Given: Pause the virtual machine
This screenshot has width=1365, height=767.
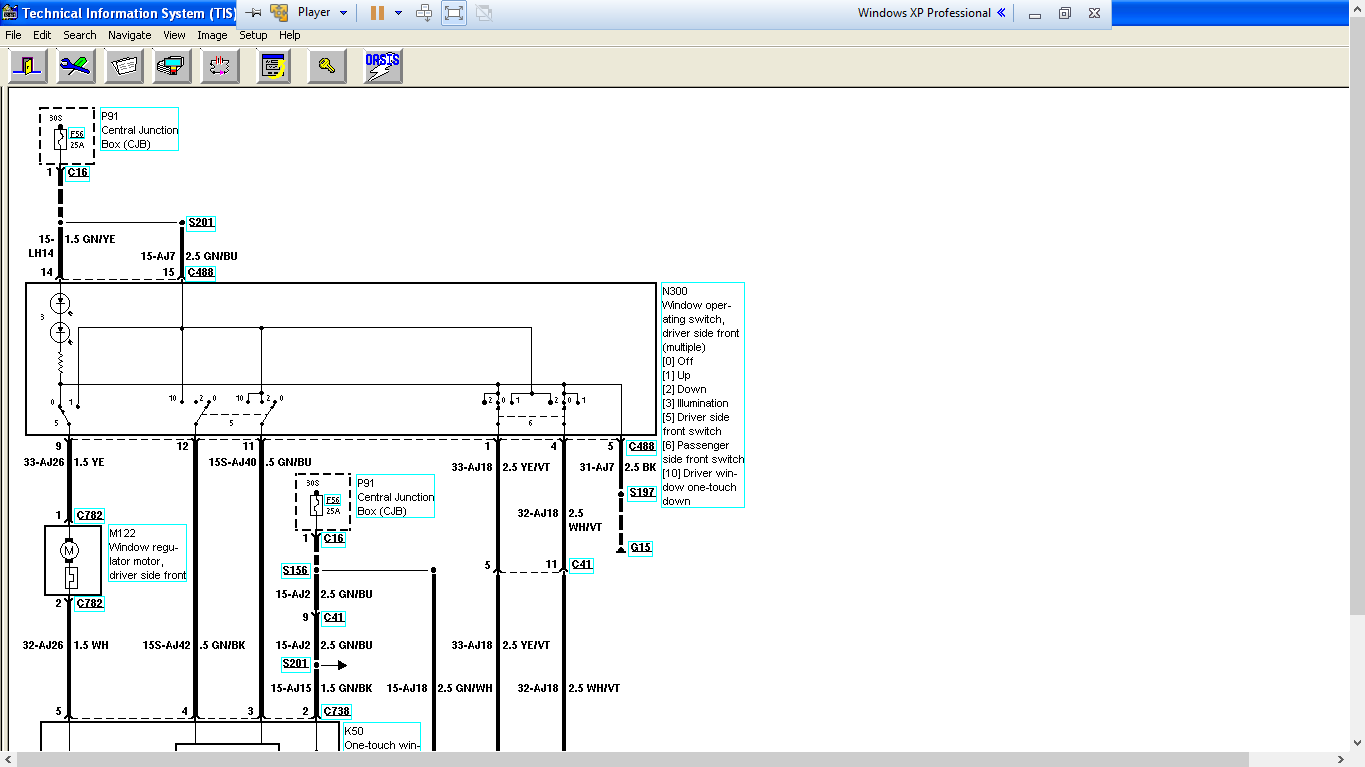Looking at the screenshot, I should point(377,13).
